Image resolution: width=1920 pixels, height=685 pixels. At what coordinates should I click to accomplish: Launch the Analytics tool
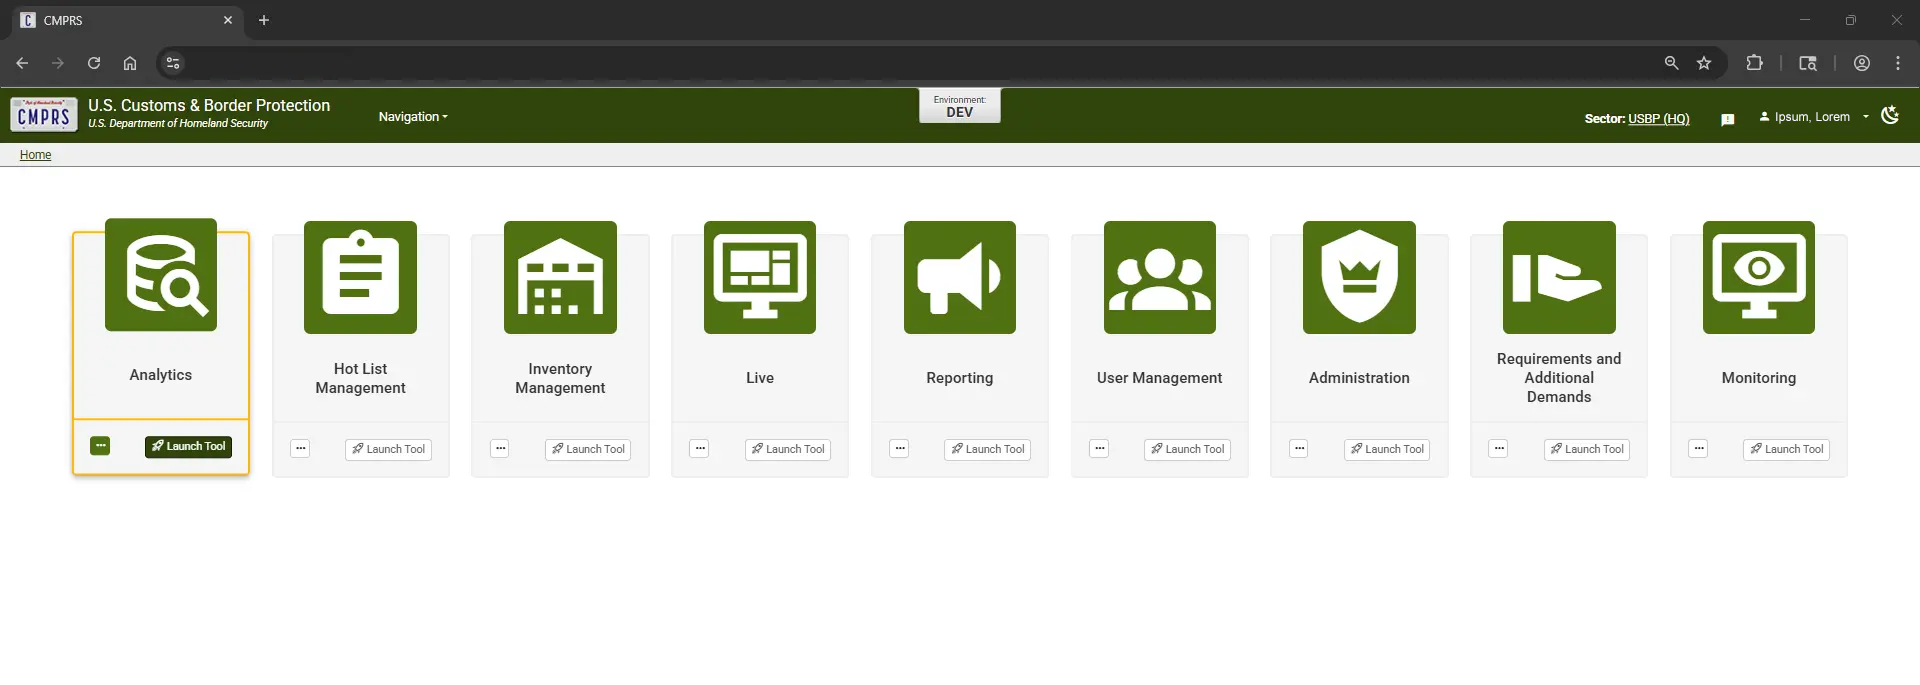tap(188, 447)
